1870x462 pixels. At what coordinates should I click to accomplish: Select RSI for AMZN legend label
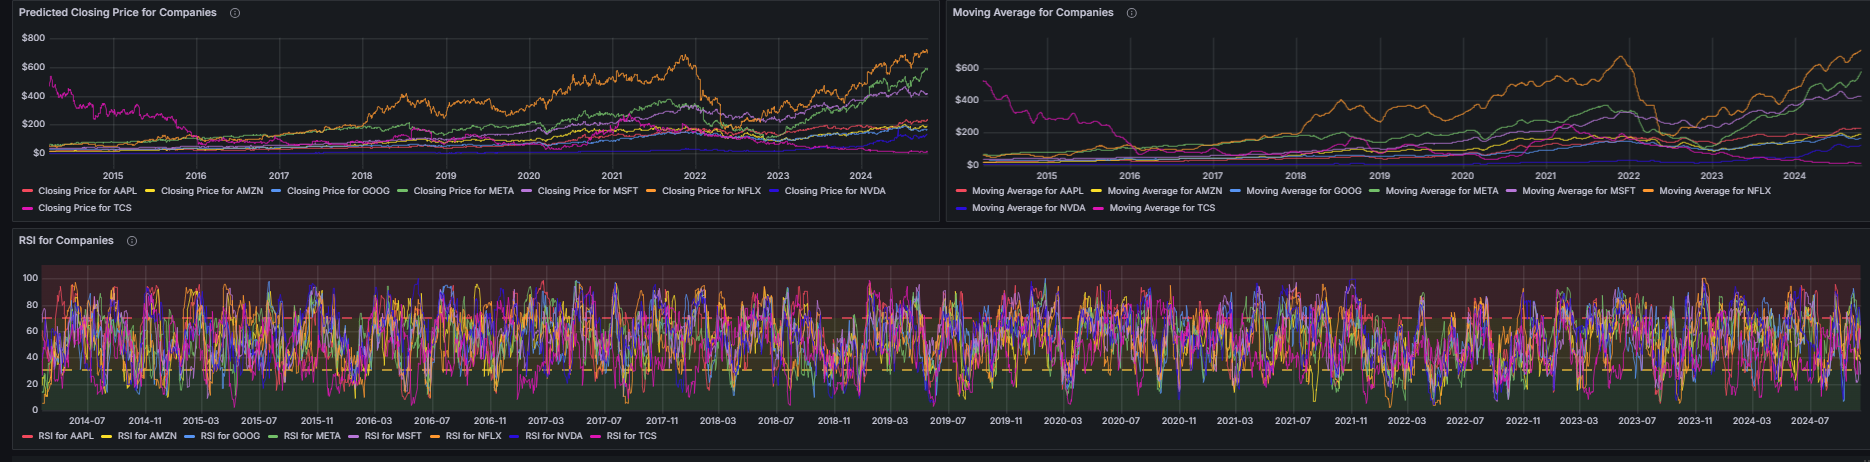point(147,436)
